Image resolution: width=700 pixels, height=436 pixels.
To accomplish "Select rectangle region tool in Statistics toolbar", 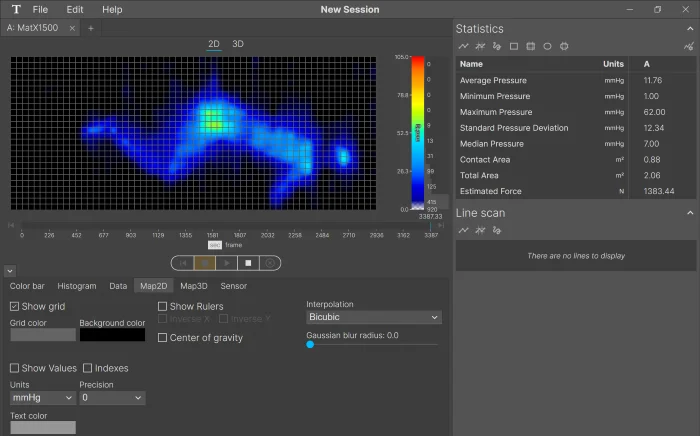I will coord(514,46).
